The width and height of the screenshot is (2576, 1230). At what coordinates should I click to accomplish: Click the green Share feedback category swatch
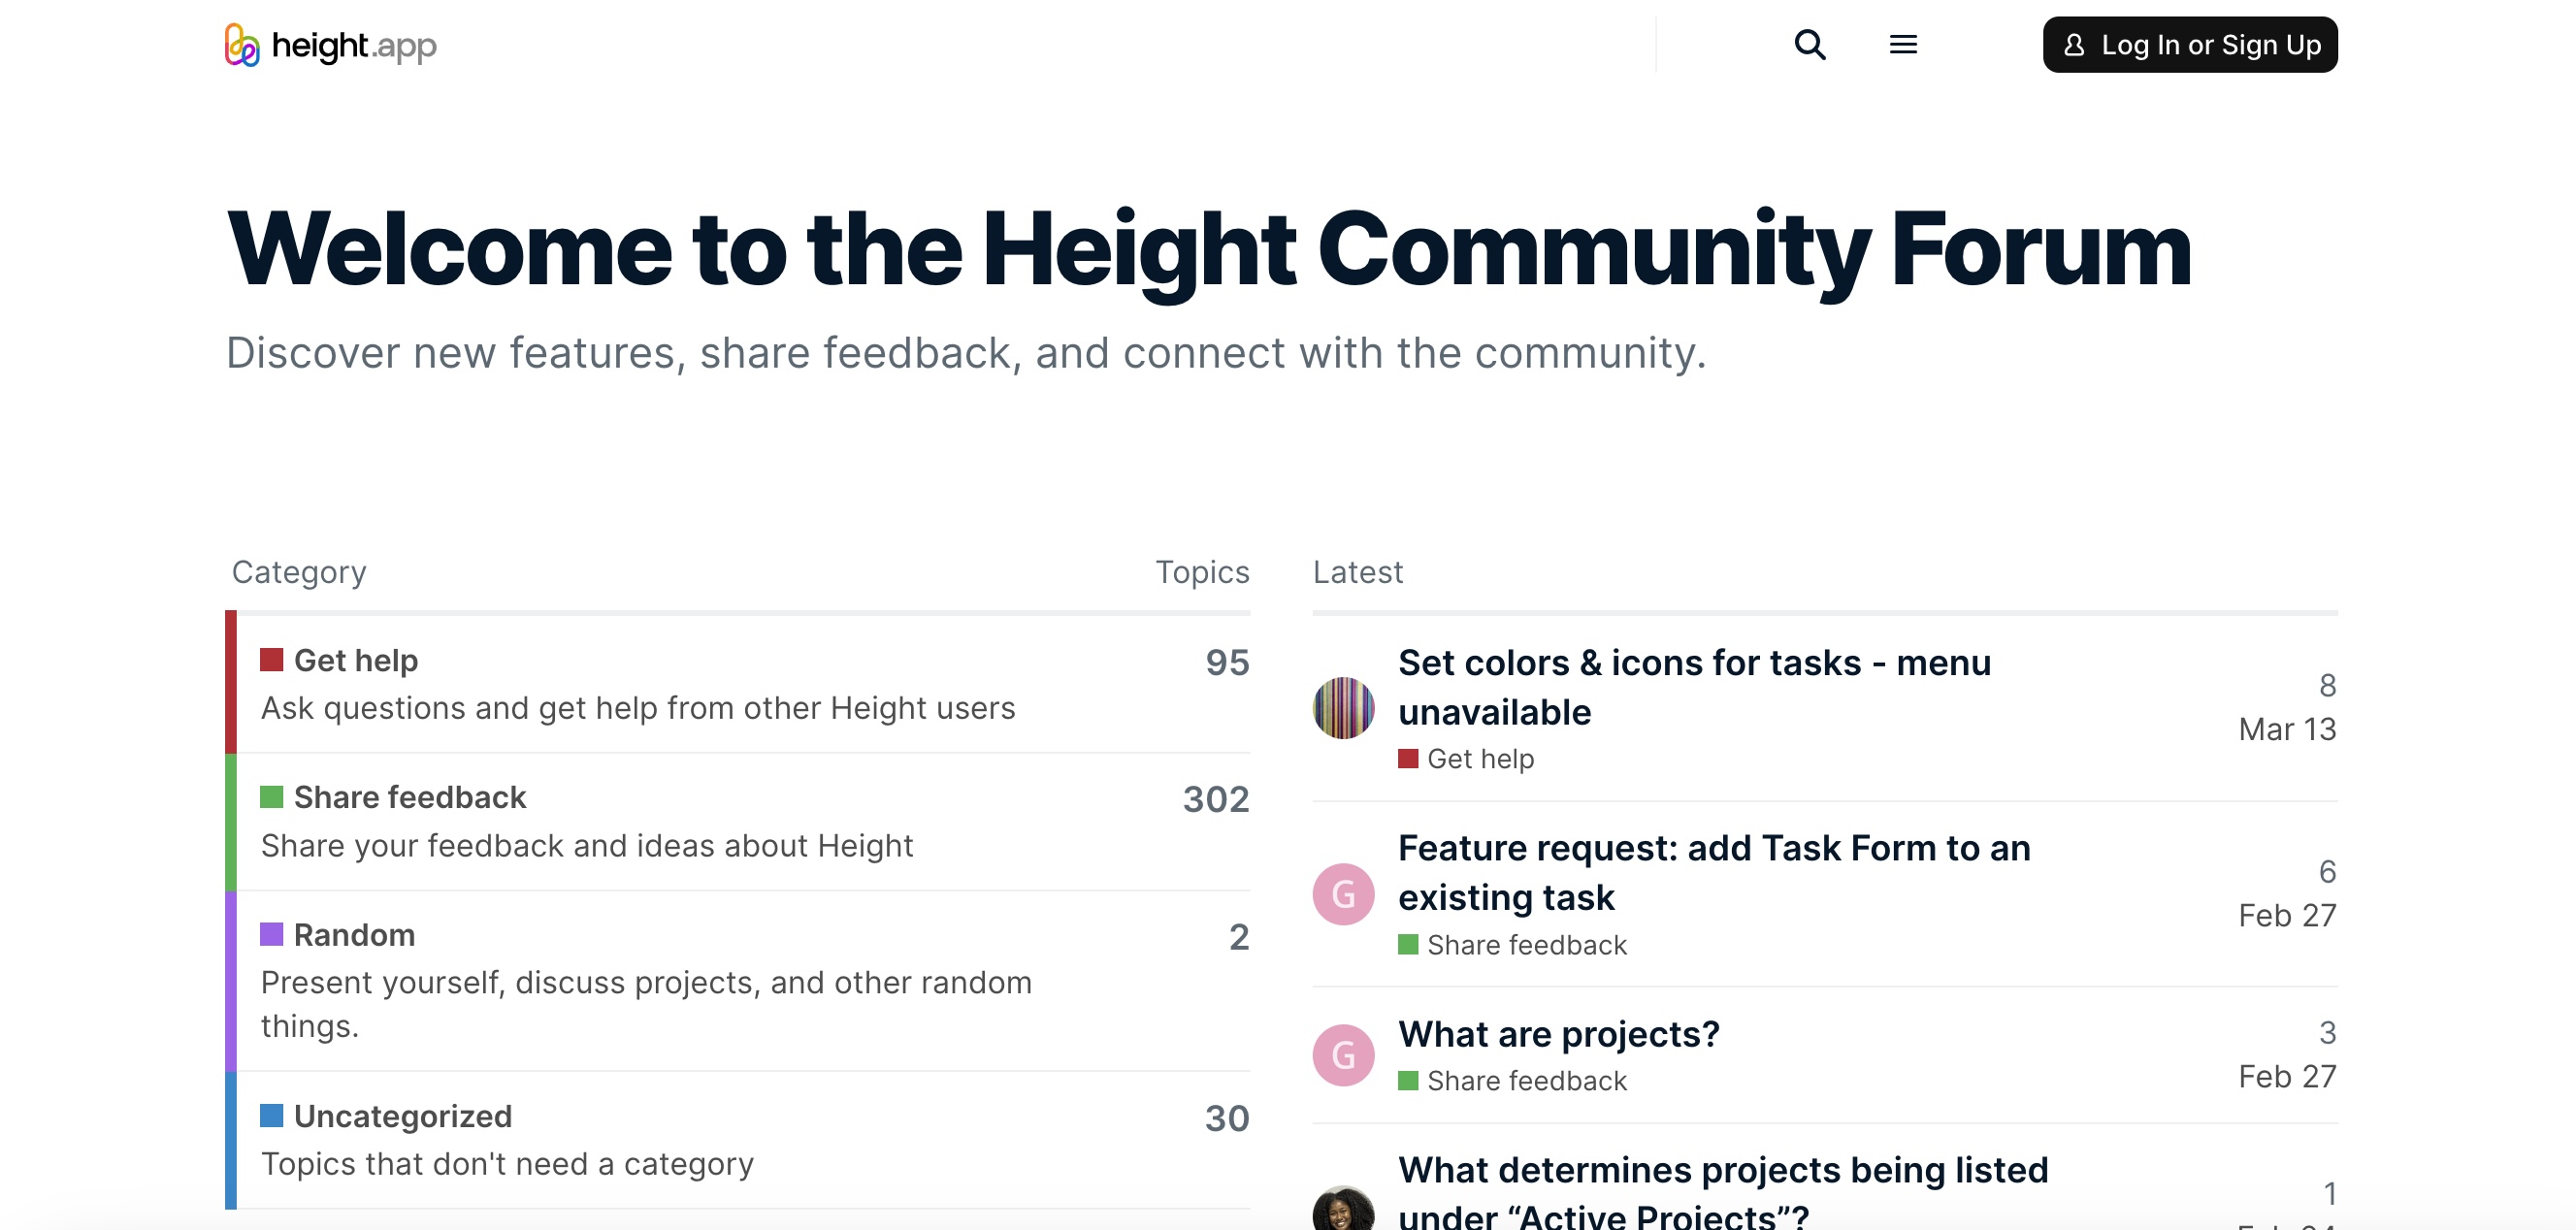(271, 797)
